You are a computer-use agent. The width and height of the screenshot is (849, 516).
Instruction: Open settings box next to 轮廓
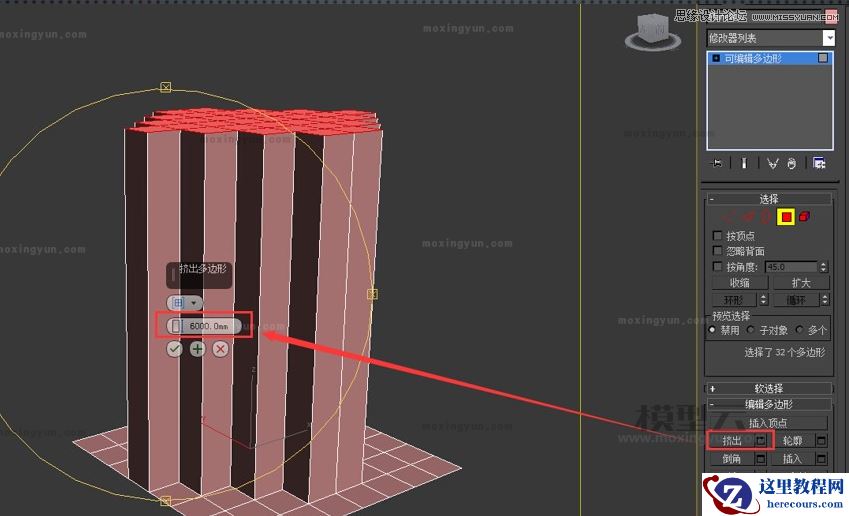[821, 441]
